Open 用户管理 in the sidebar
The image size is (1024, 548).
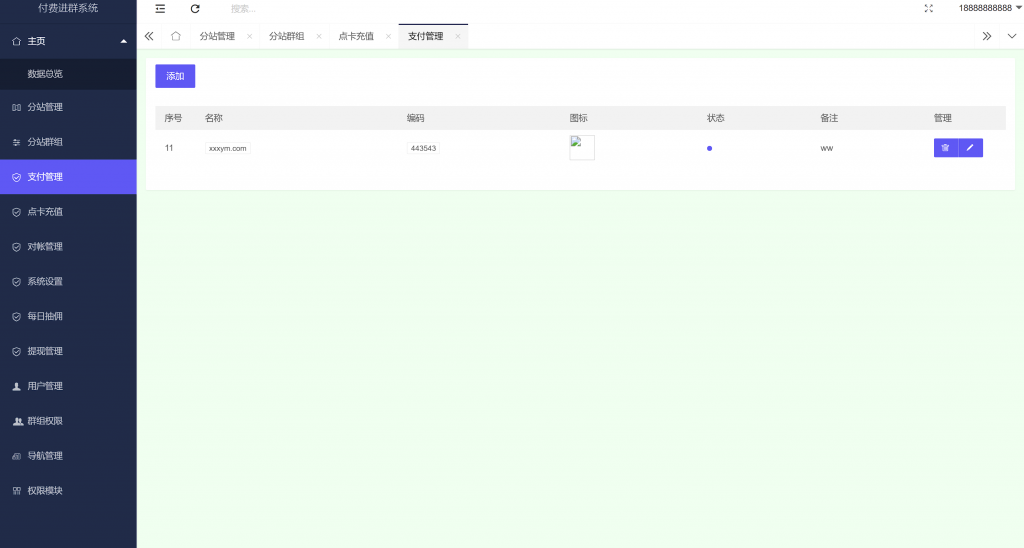tap(68, 386)
